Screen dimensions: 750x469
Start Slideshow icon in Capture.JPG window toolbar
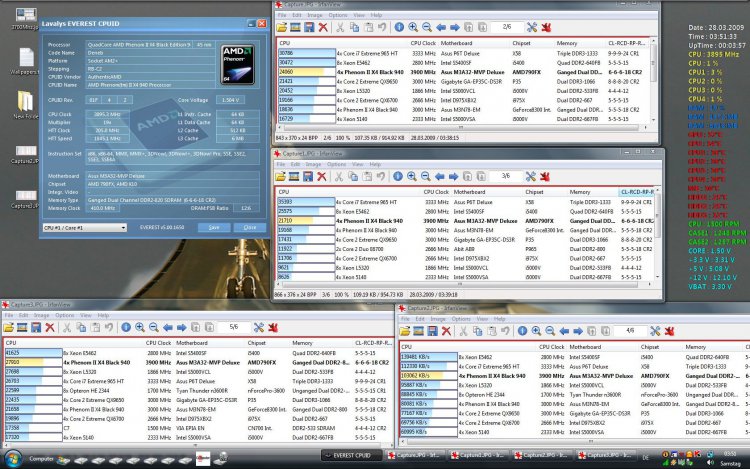[296, 27]
